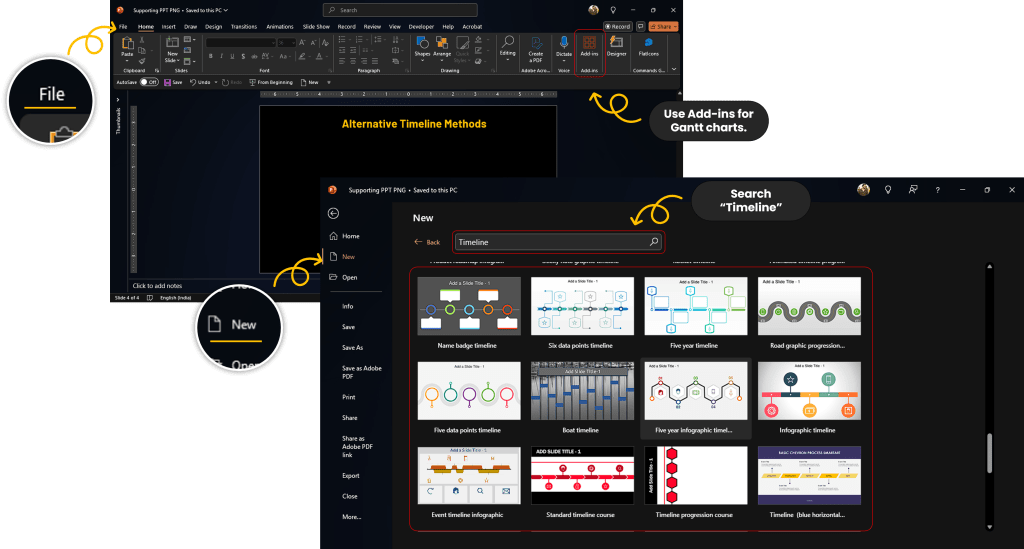
Task: Select the Five year infographic timeline template
Action: tap(695, 394)
